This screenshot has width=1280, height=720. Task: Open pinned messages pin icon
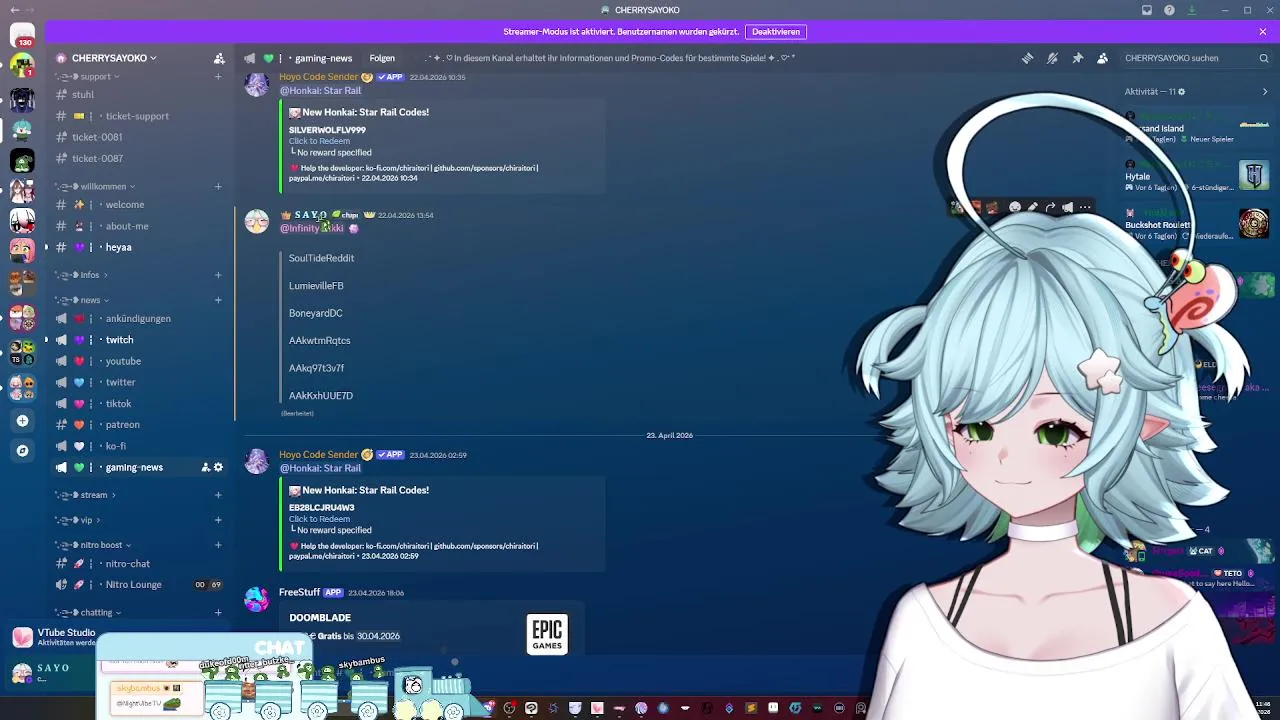click(x=1077, y=58)
